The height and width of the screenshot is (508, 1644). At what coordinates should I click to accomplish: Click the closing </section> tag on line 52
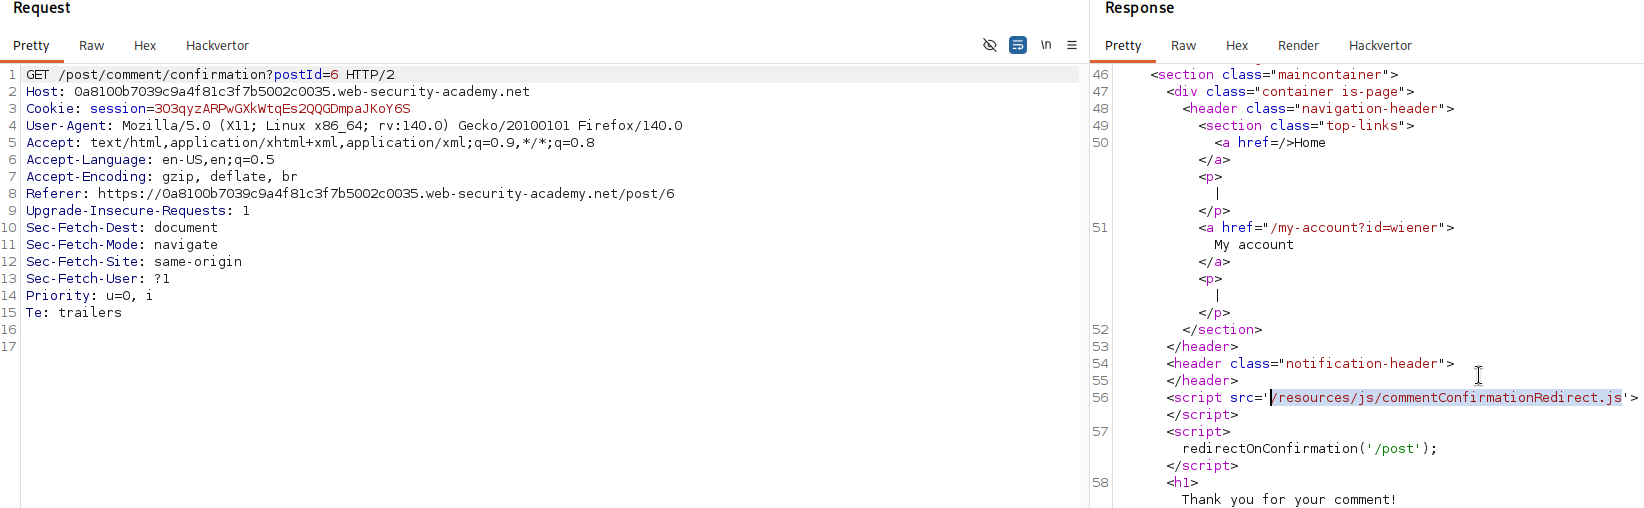pyautogui.click(x=1222, y=330)
